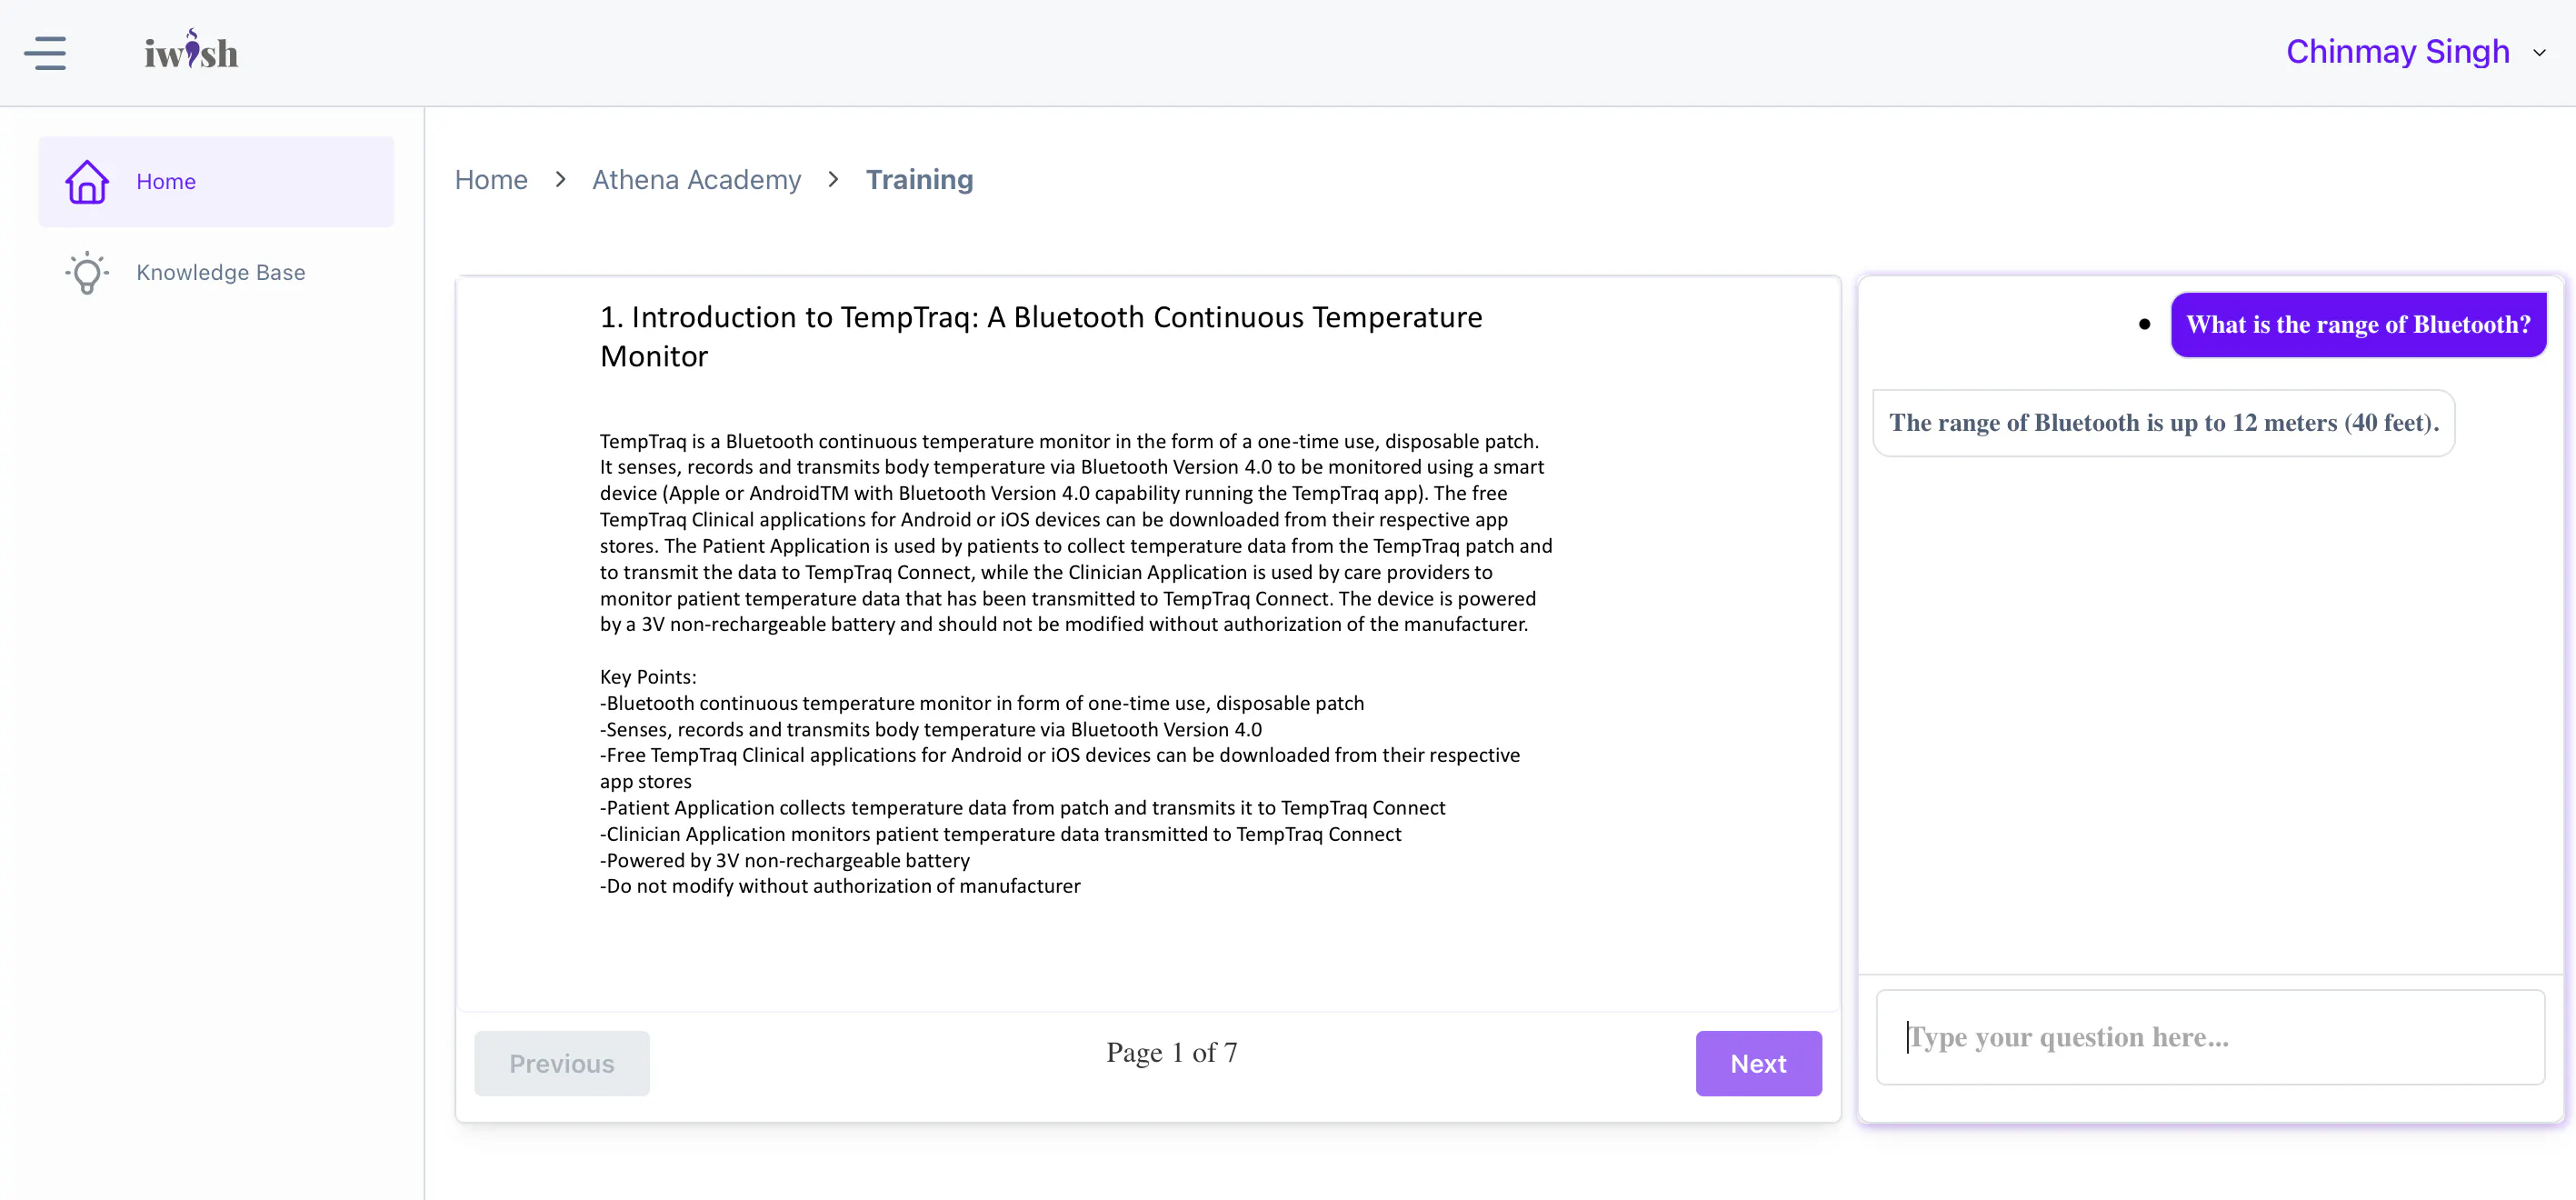
Task: Click the Bluetooth range answer bubble
Action: [2163, 423]
